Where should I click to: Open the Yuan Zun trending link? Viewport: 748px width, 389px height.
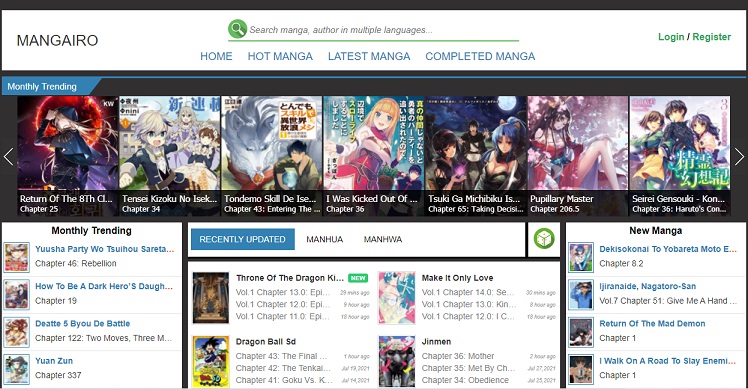click(x=54, y=361)
